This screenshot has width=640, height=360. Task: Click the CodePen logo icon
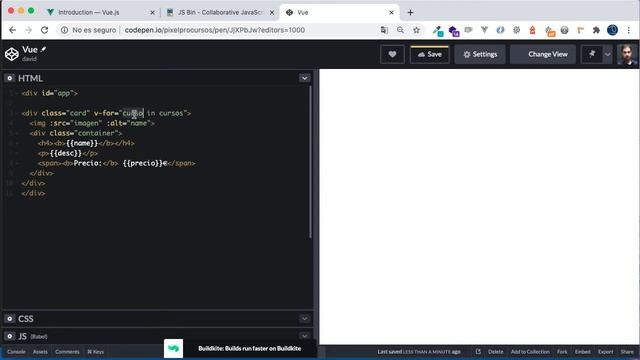pyautogui.click(x=12, y=54)
